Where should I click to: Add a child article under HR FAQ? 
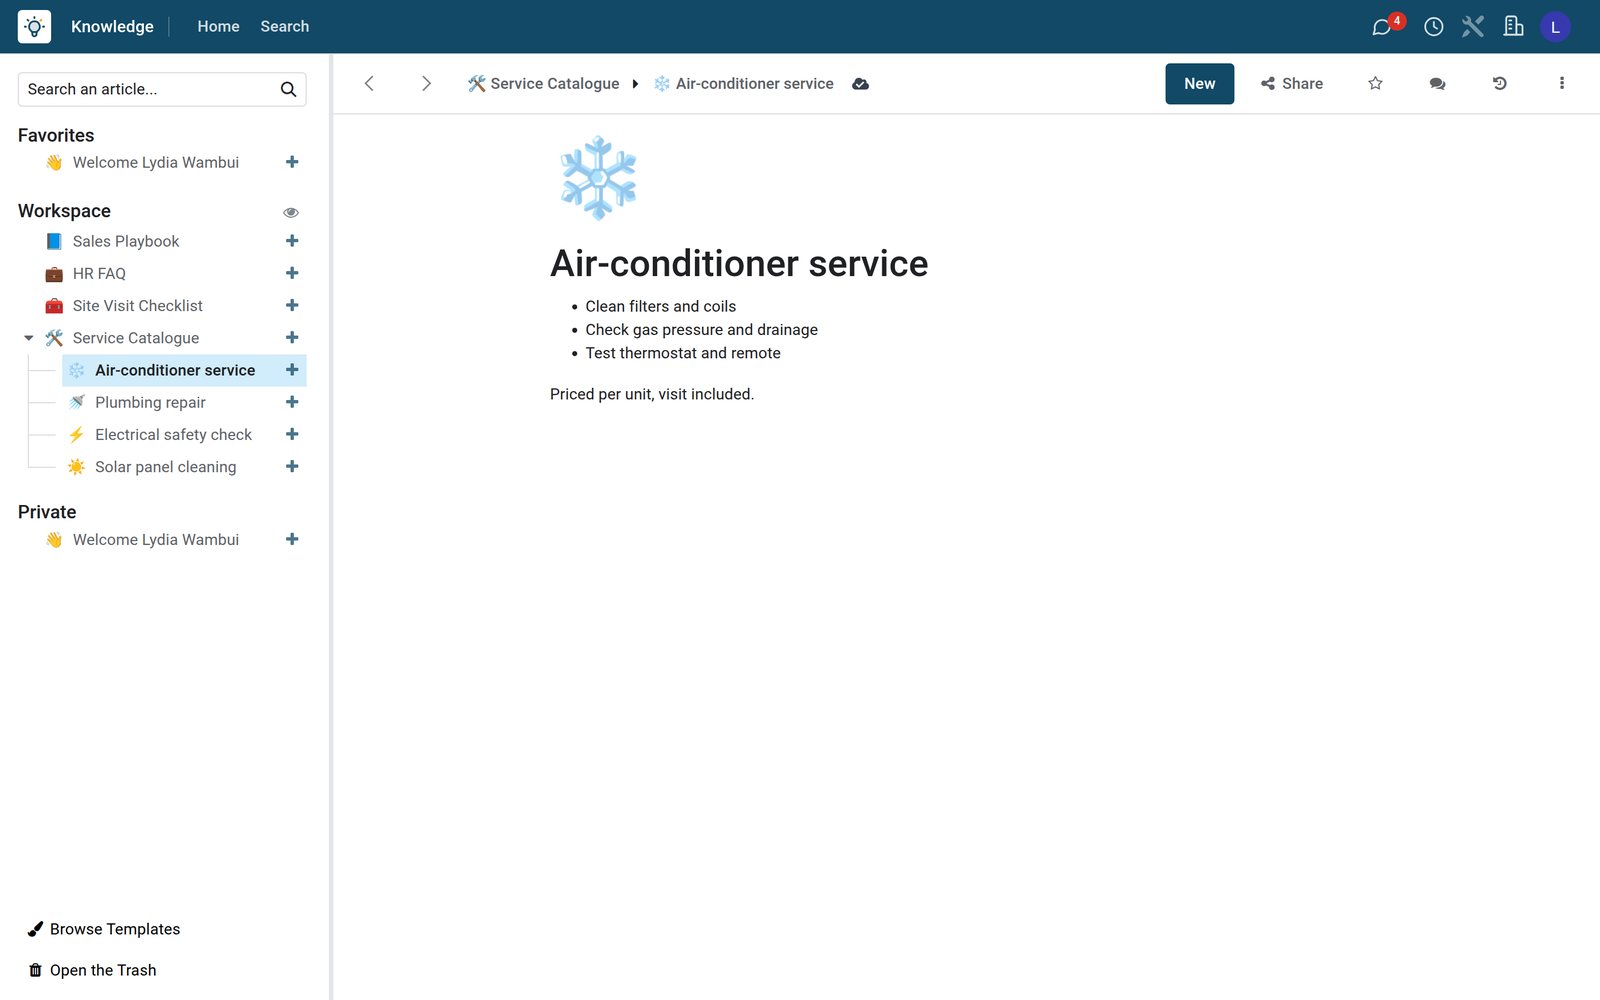(292, 273)
